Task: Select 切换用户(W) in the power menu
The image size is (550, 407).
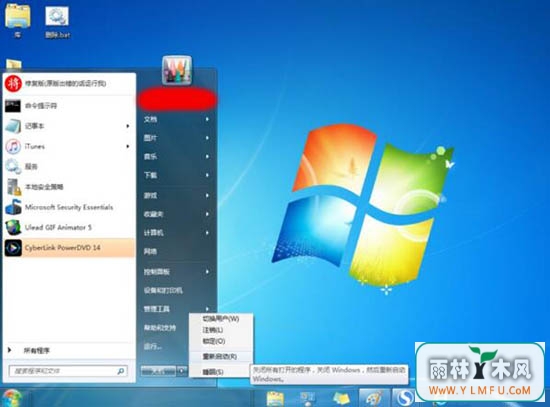Action: (x=221, y=319)
